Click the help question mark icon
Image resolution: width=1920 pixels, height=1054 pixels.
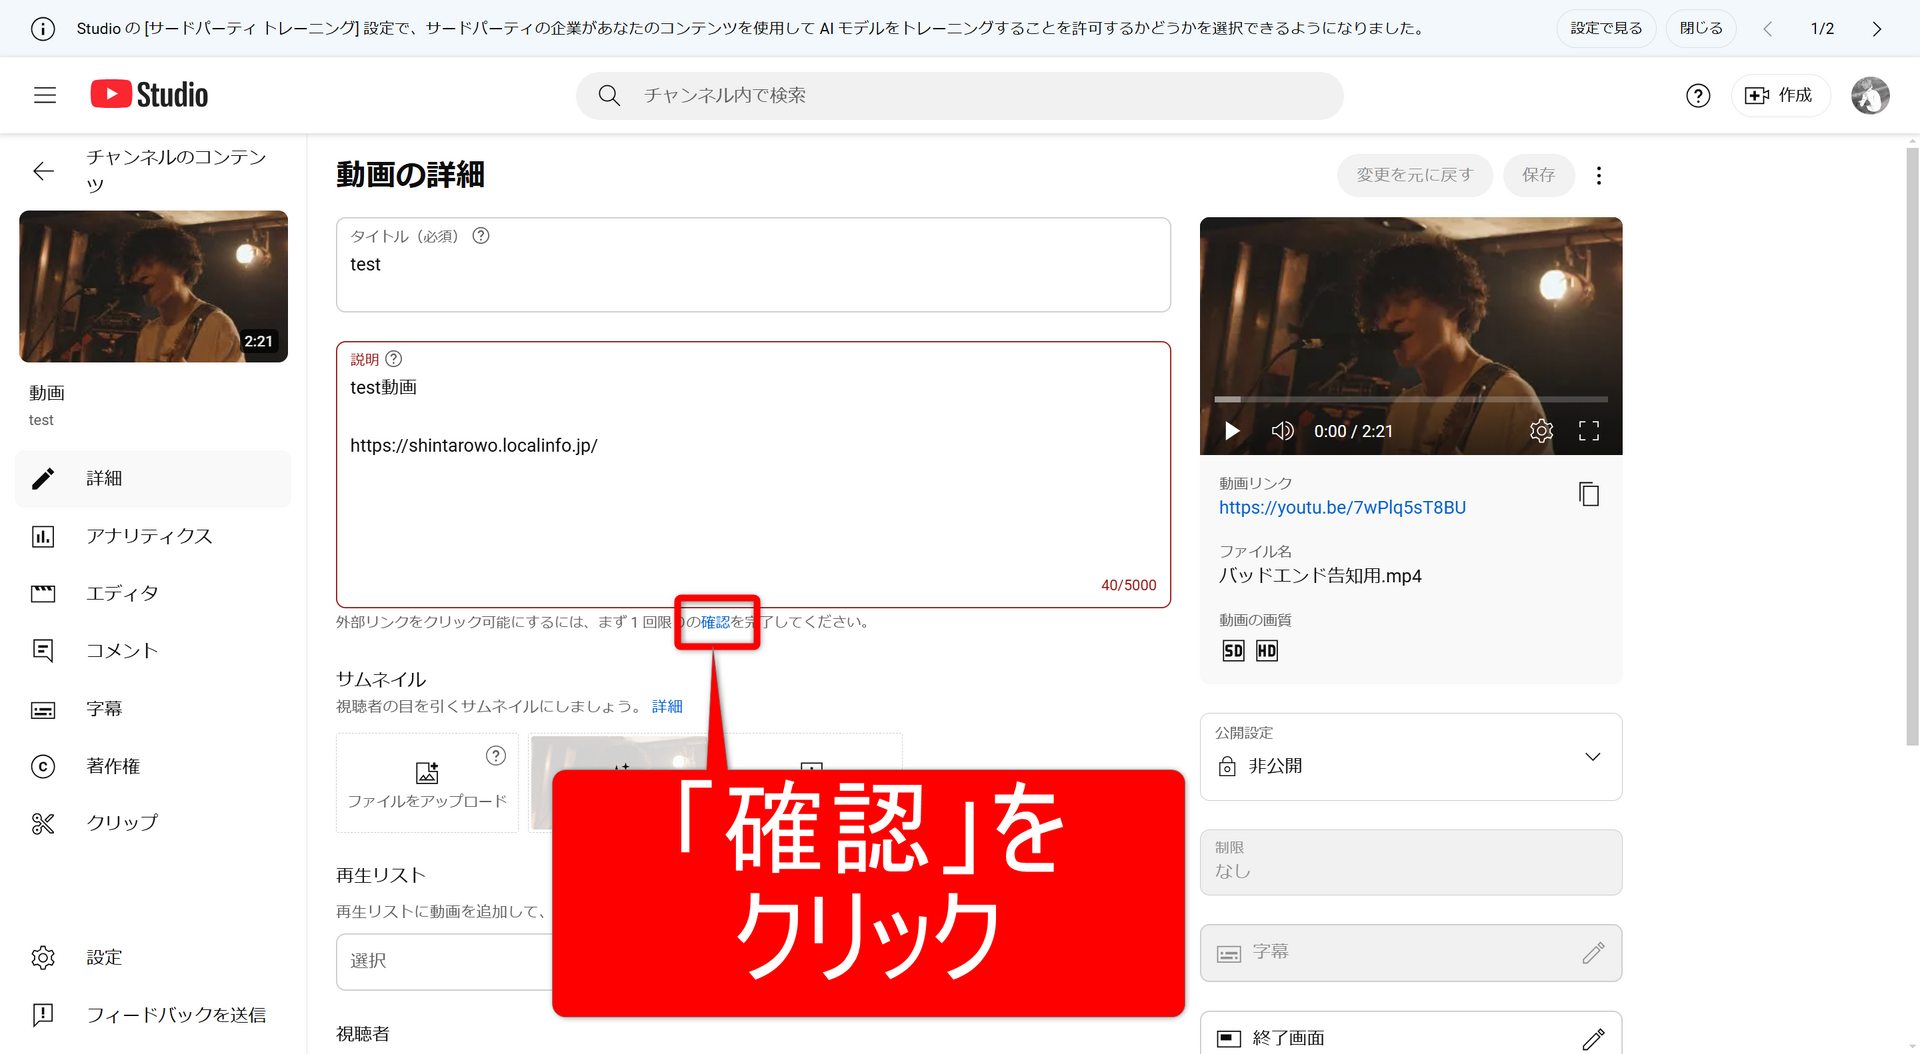pos(1697,95)
